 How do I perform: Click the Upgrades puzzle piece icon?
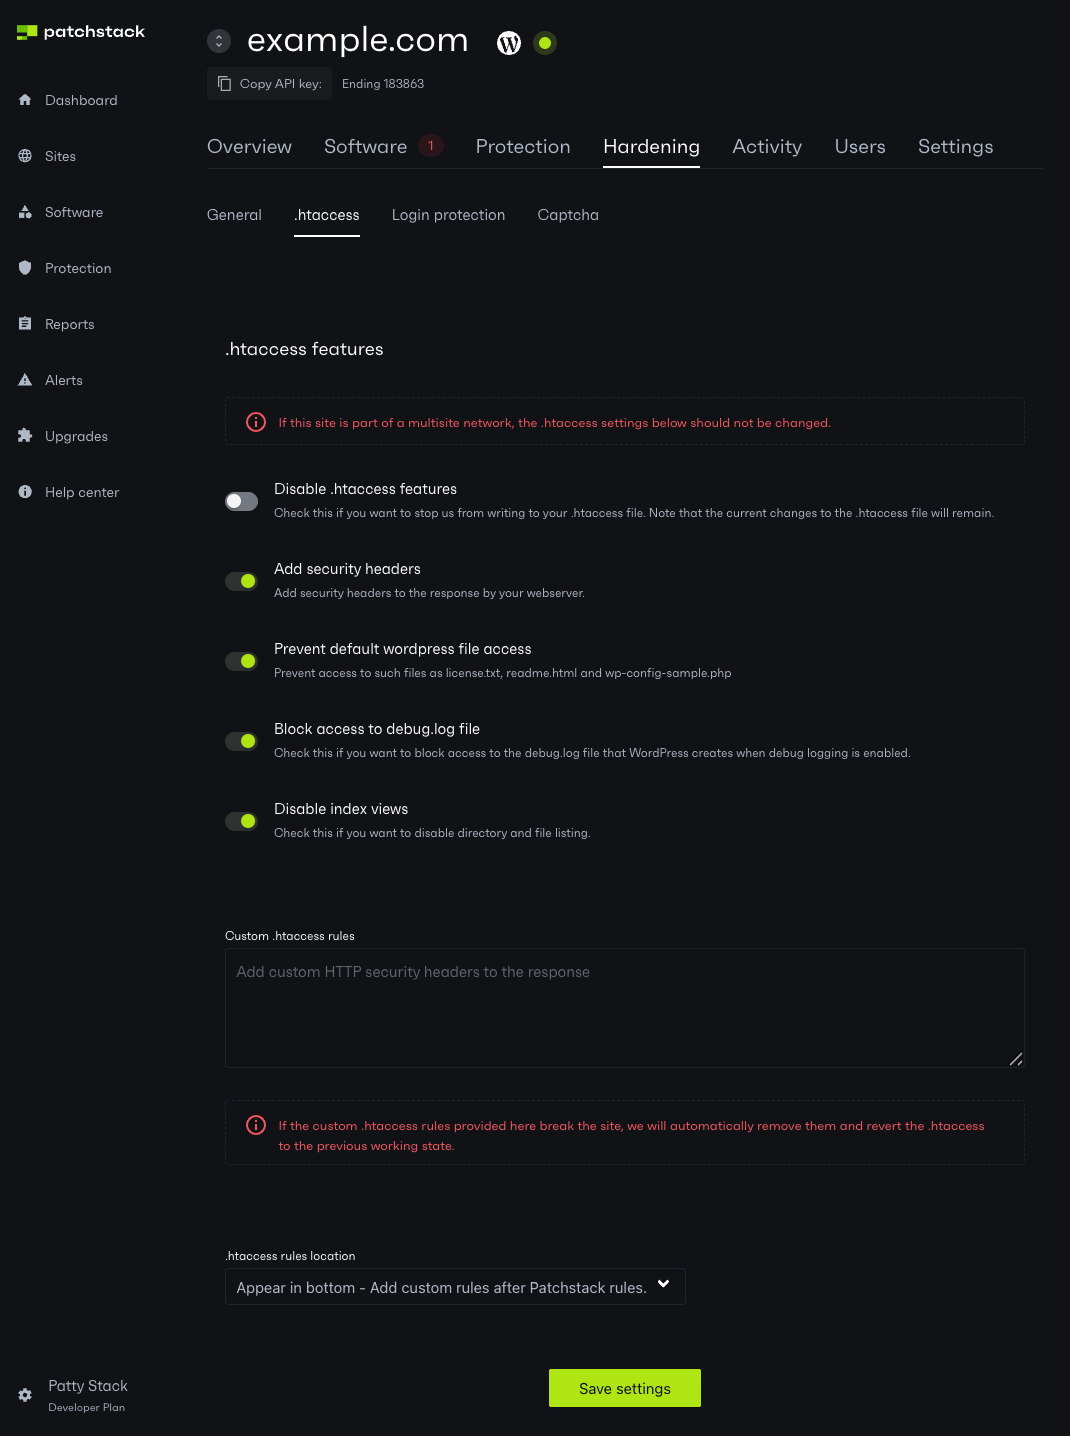(x=25, y=436)
